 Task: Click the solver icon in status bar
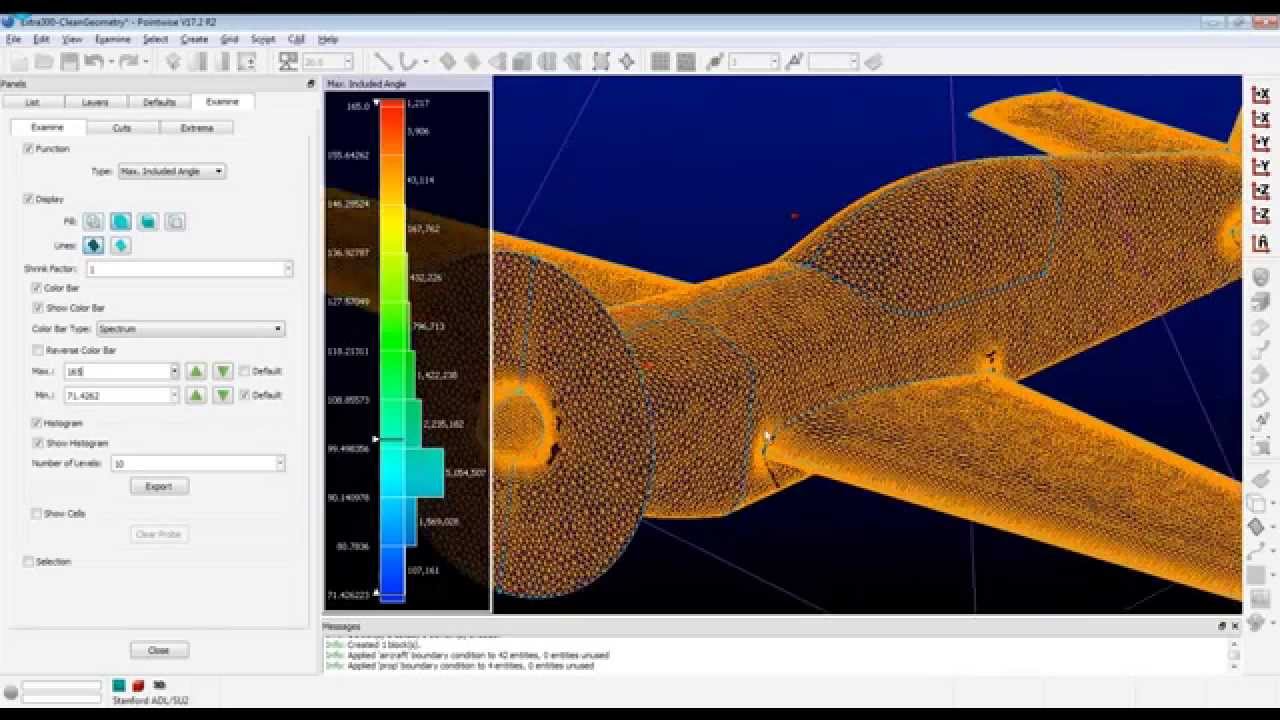click(119, 686)
